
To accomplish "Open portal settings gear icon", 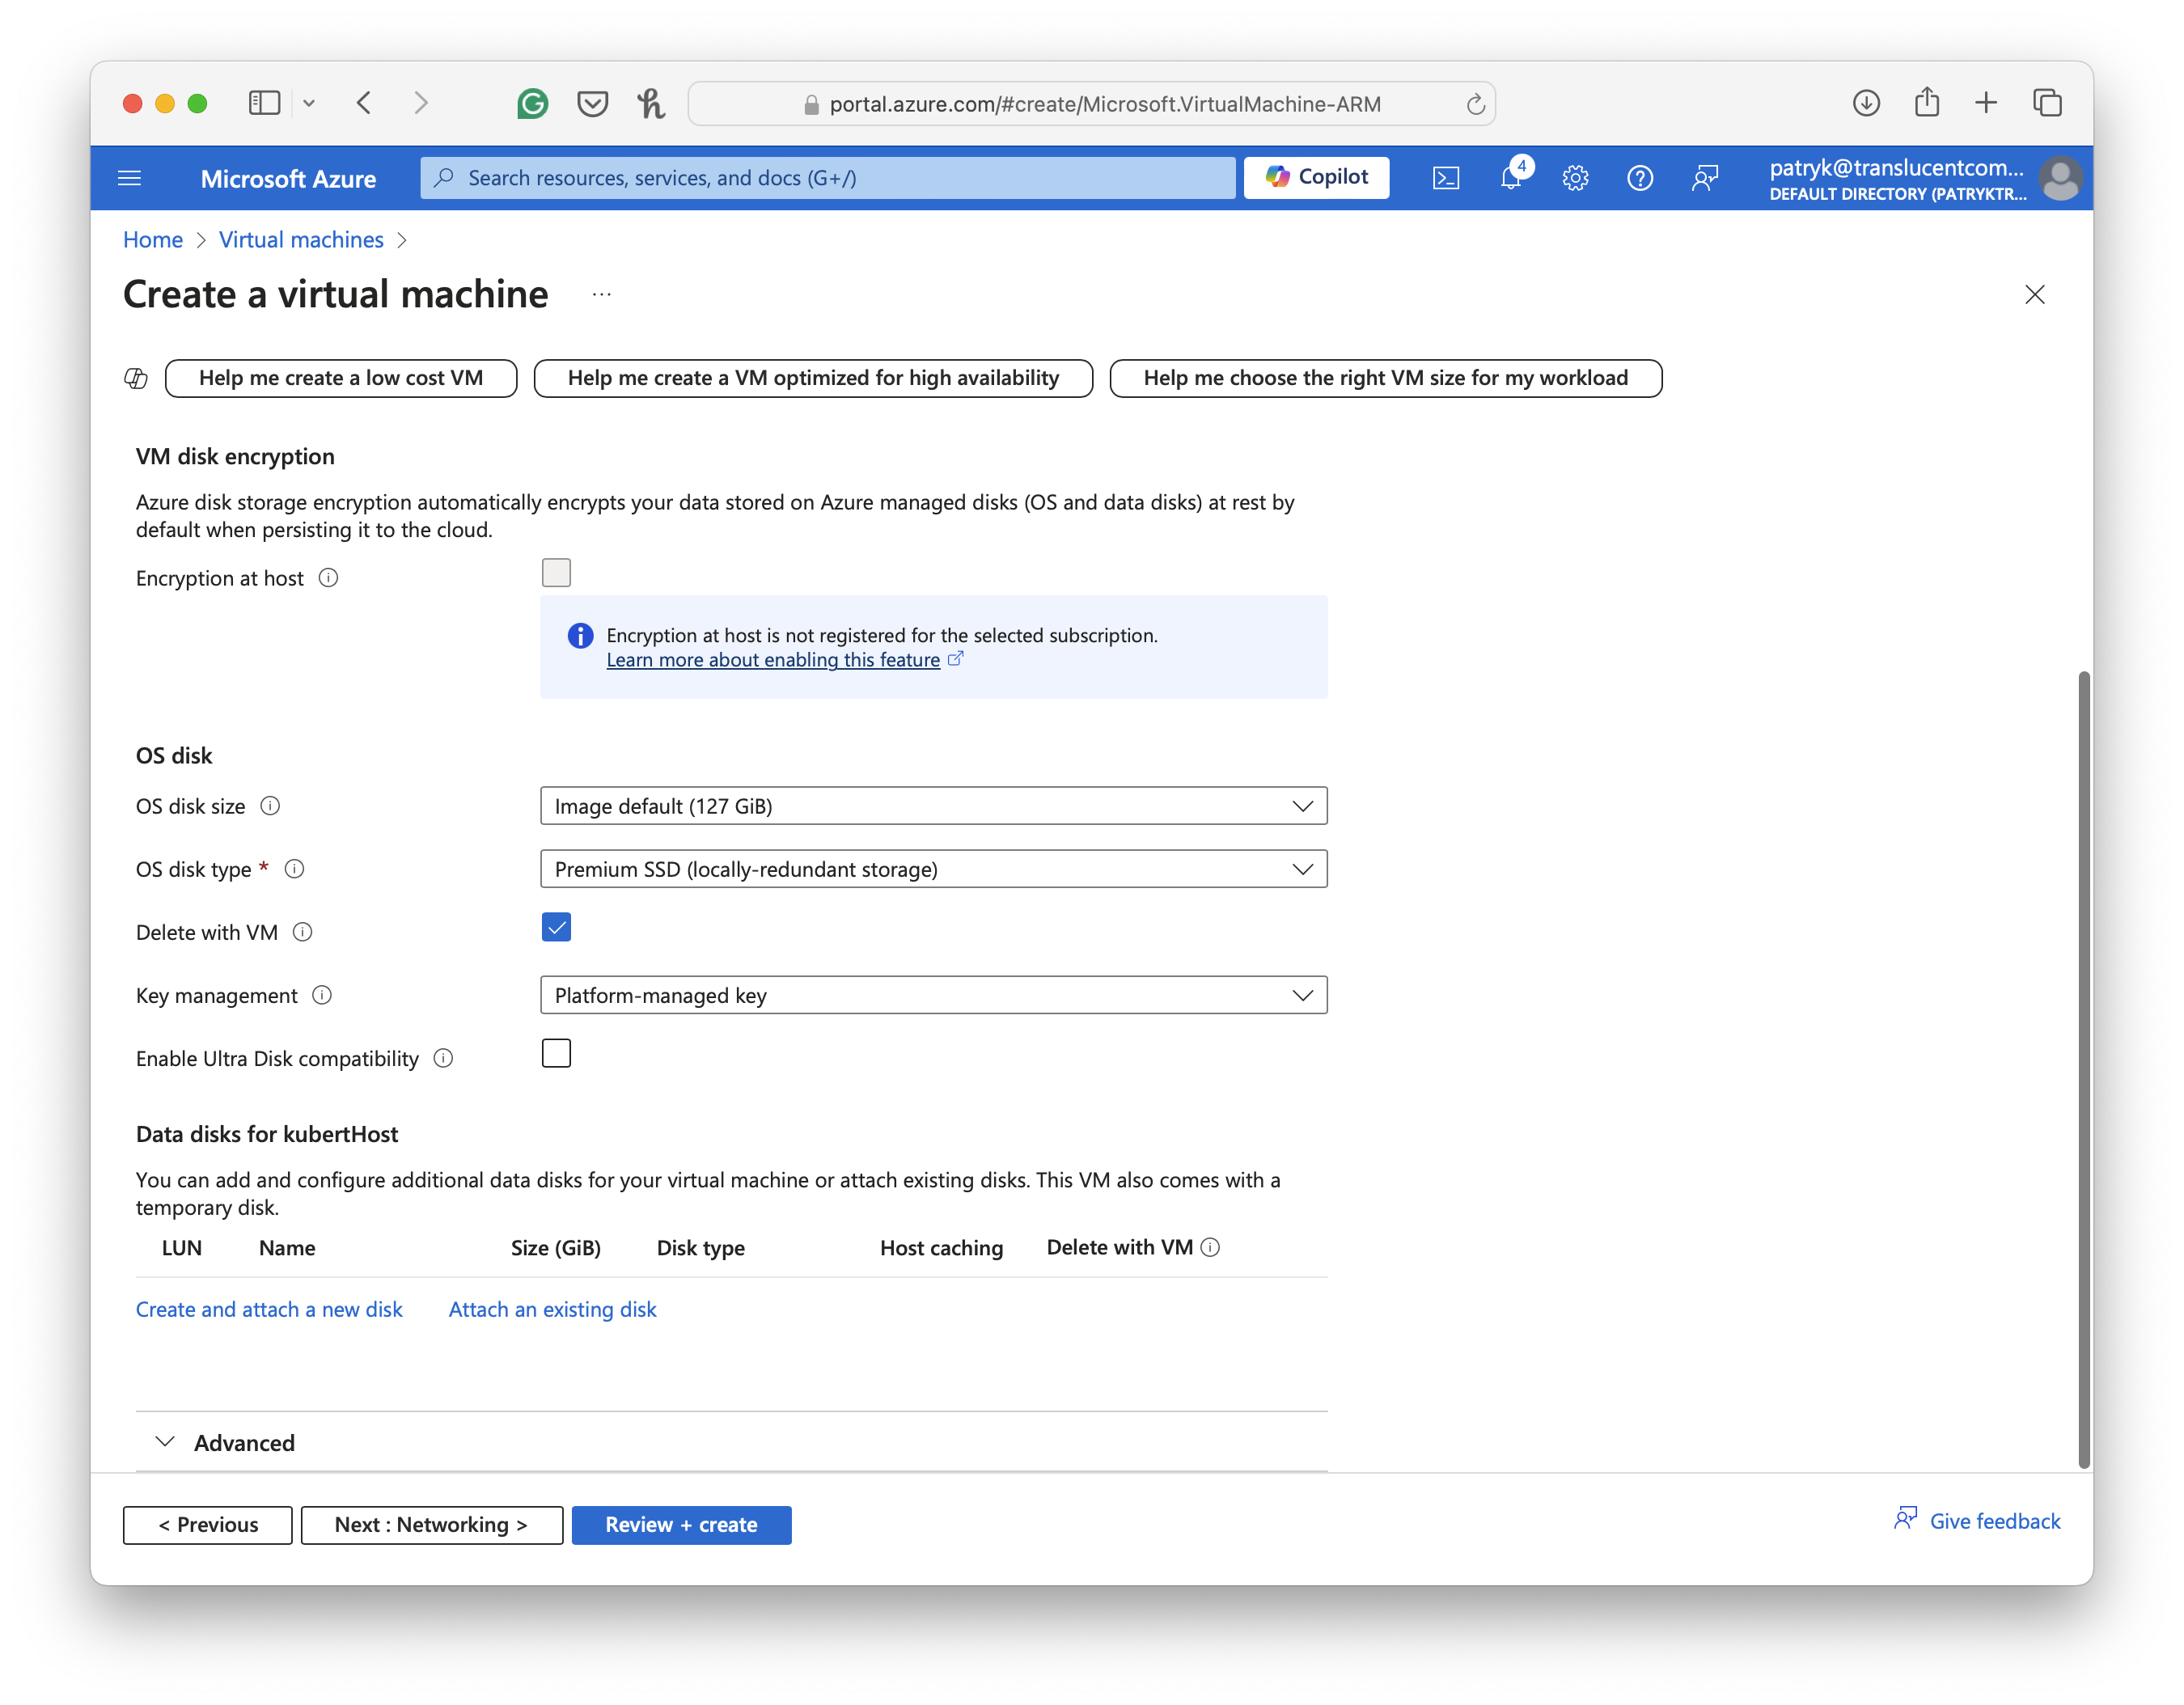I will 1575,178.
